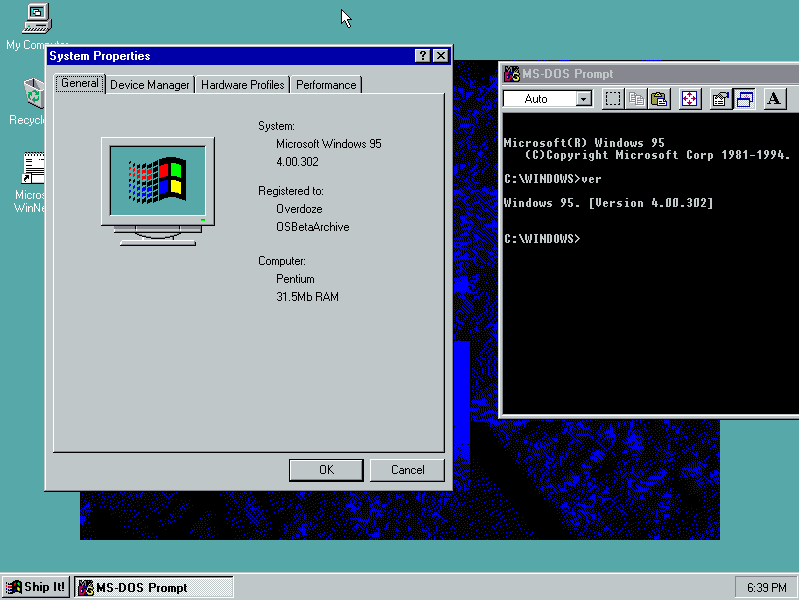The height and width of the screenshot is (600, 799).
Task: Click OK in System Properties
Action: click(326, 470)
